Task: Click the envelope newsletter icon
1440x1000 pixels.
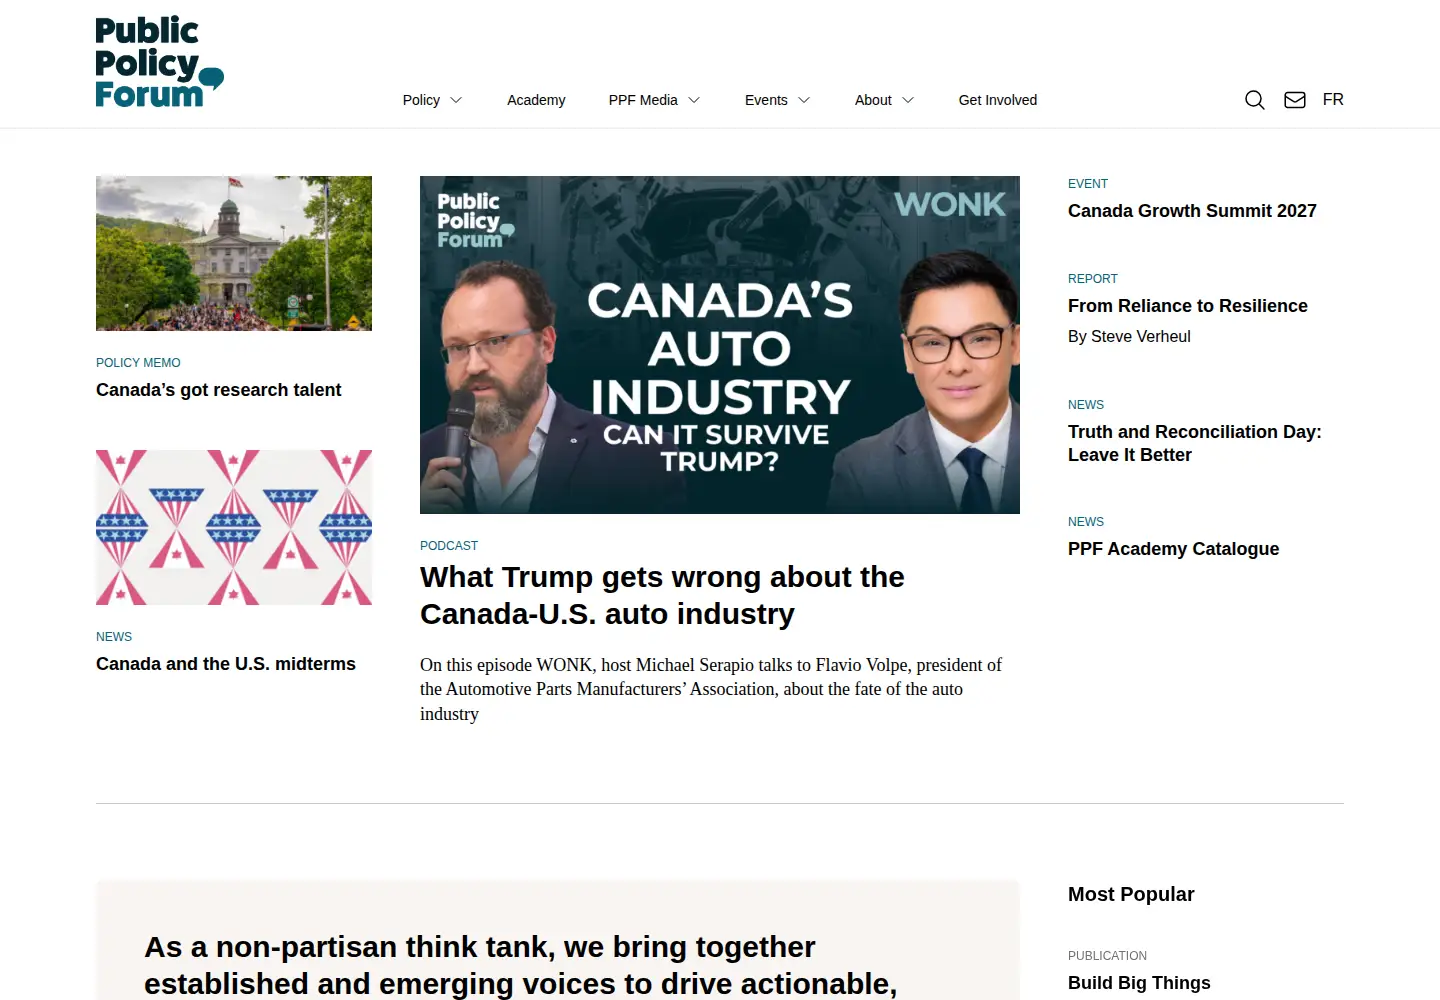Action: click(1295, 100)
